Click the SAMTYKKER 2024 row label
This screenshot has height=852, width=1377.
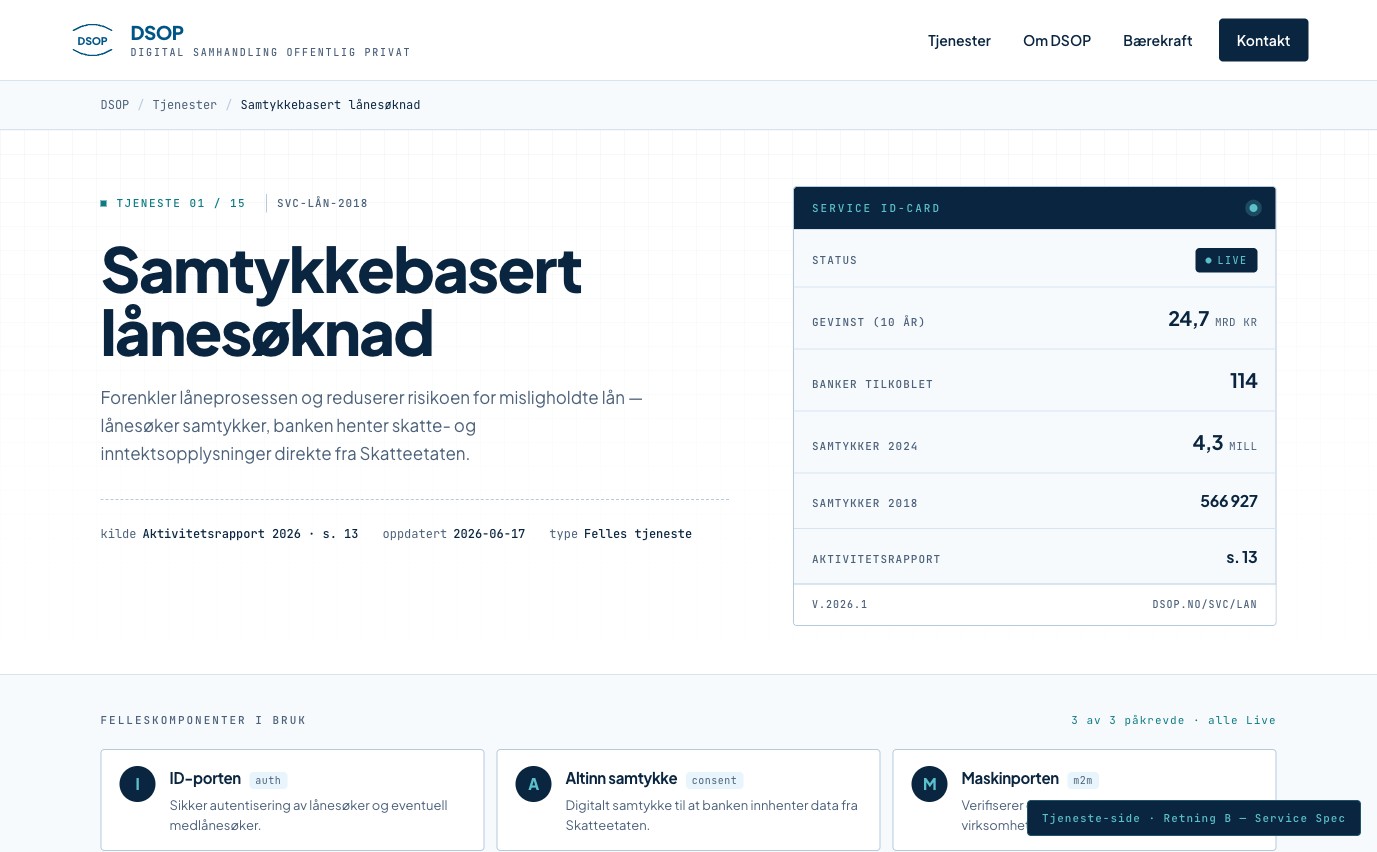coord(865,446)
